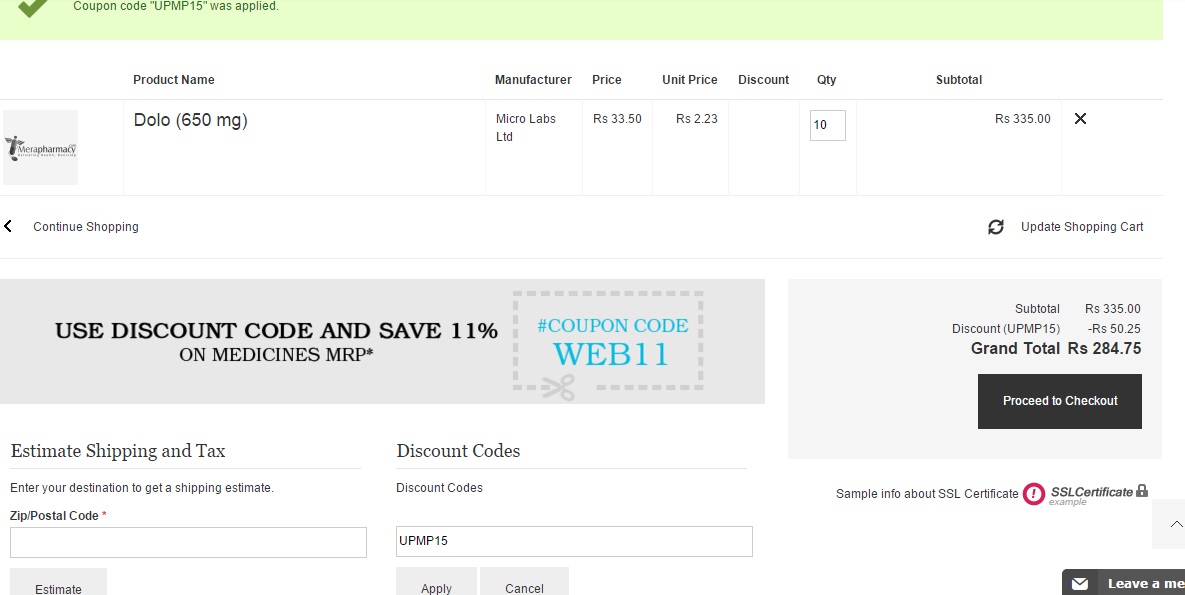Go back via Continue Shopping link
Image resolution: width=1185 pixels, height=595 pixels.
(x=86, y=227)
